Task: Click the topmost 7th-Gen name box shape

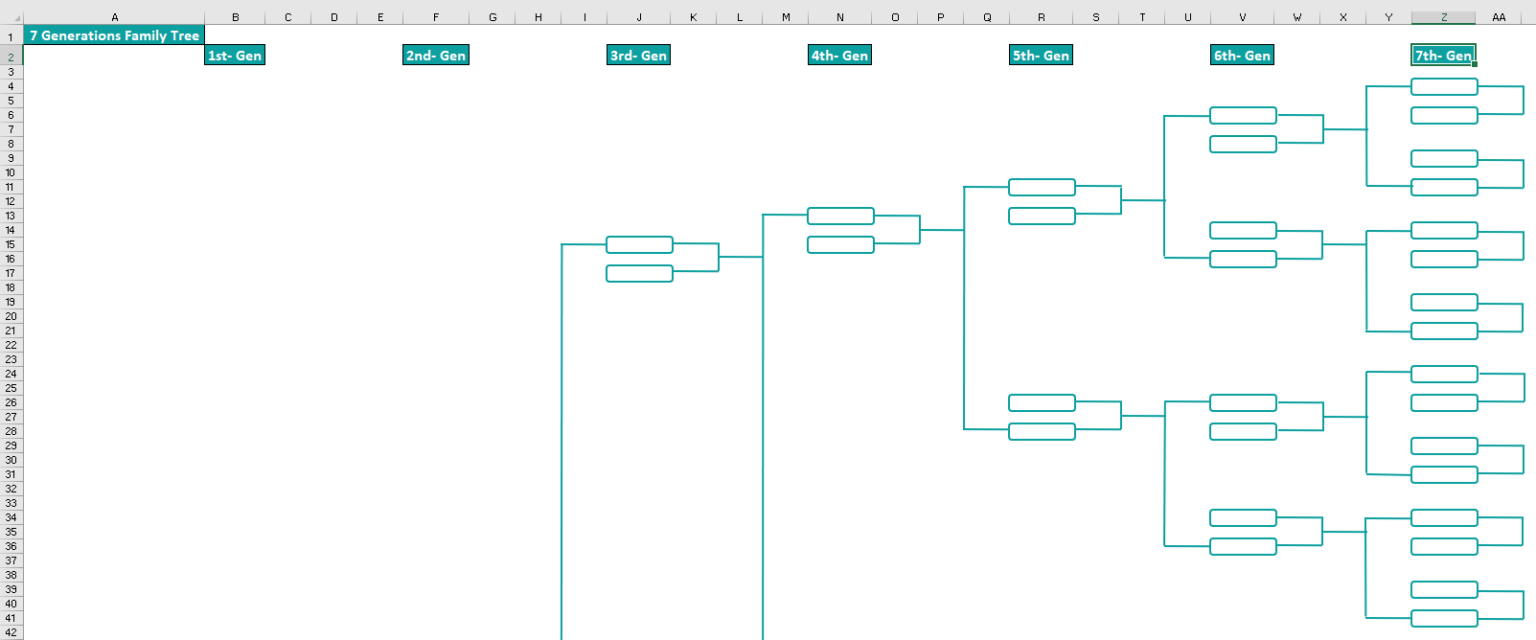Action: (1443, 85)
